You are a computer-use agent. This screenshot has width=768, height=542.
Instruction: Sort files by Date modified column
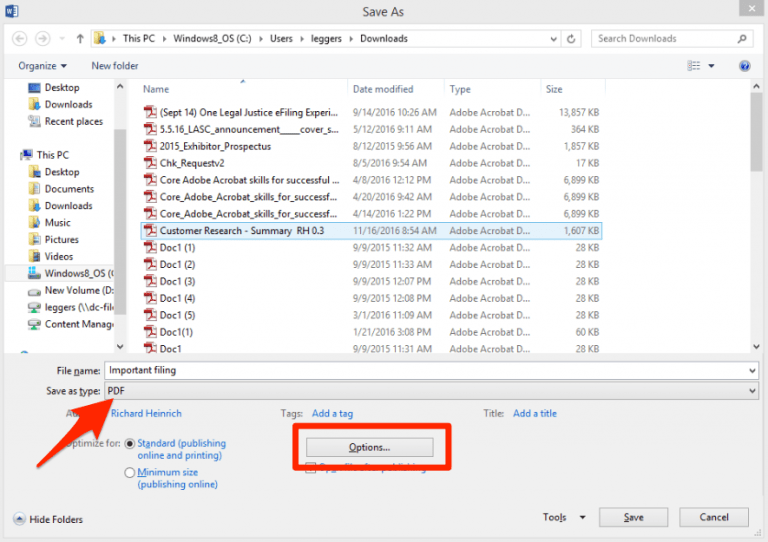383,89
